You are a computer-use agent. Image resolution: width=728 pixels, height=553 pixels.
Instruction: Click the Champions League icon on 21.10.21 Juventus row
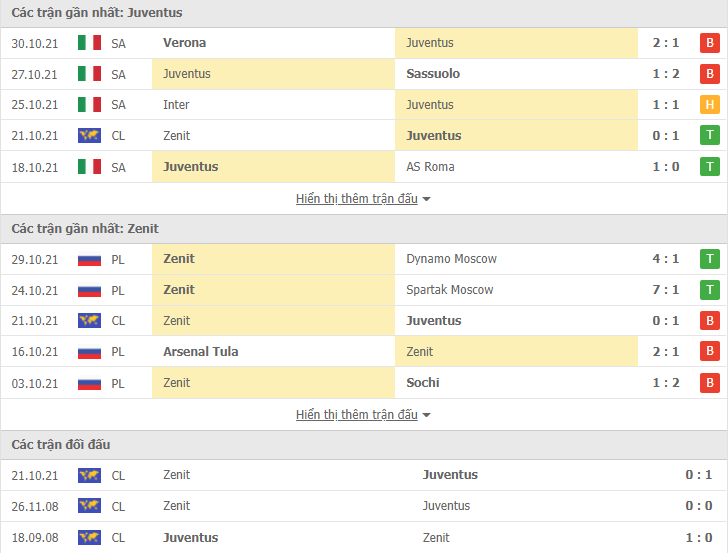pos(89,136)
